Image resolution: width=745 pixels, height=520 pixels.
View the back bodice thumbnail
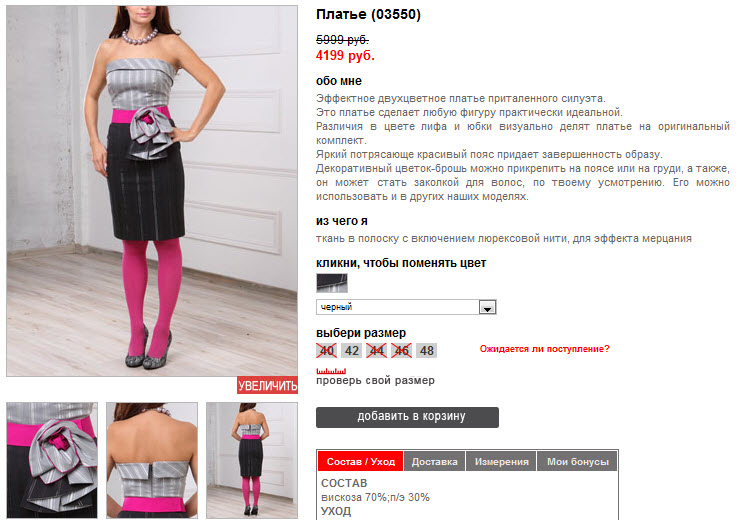coord(152,460)
